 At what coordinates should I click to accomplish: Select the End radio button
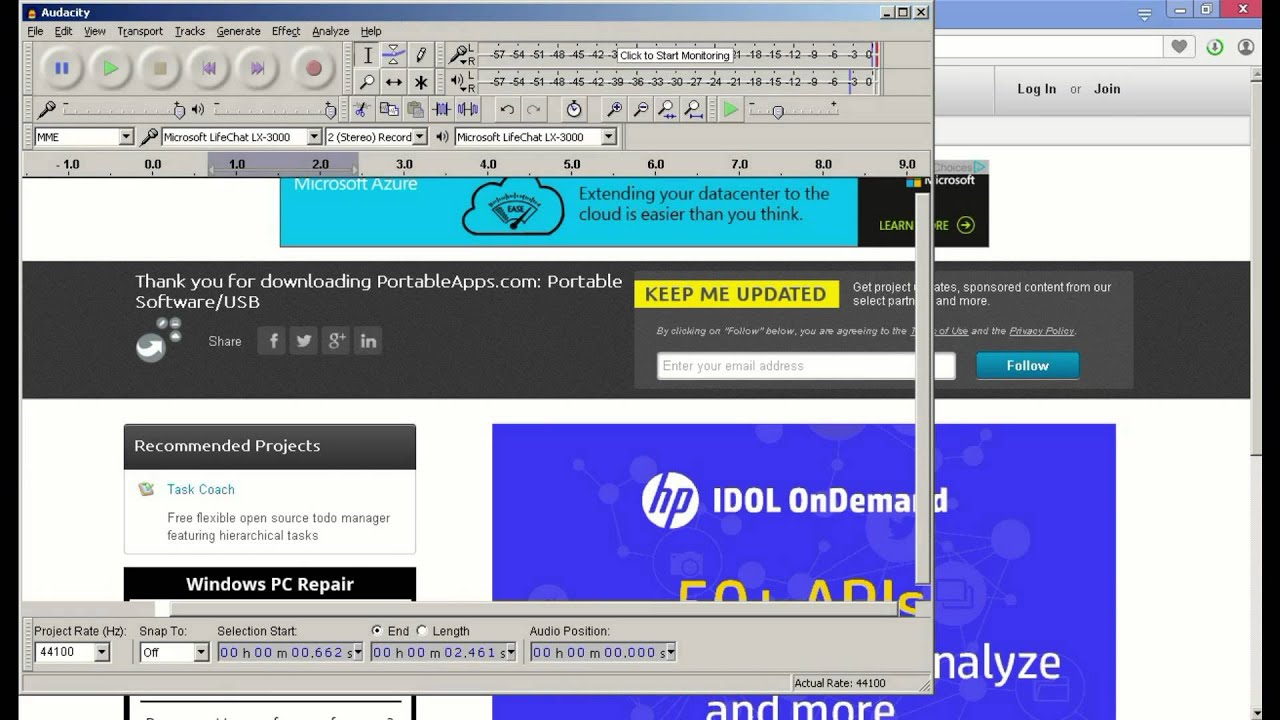pos(376,631)
